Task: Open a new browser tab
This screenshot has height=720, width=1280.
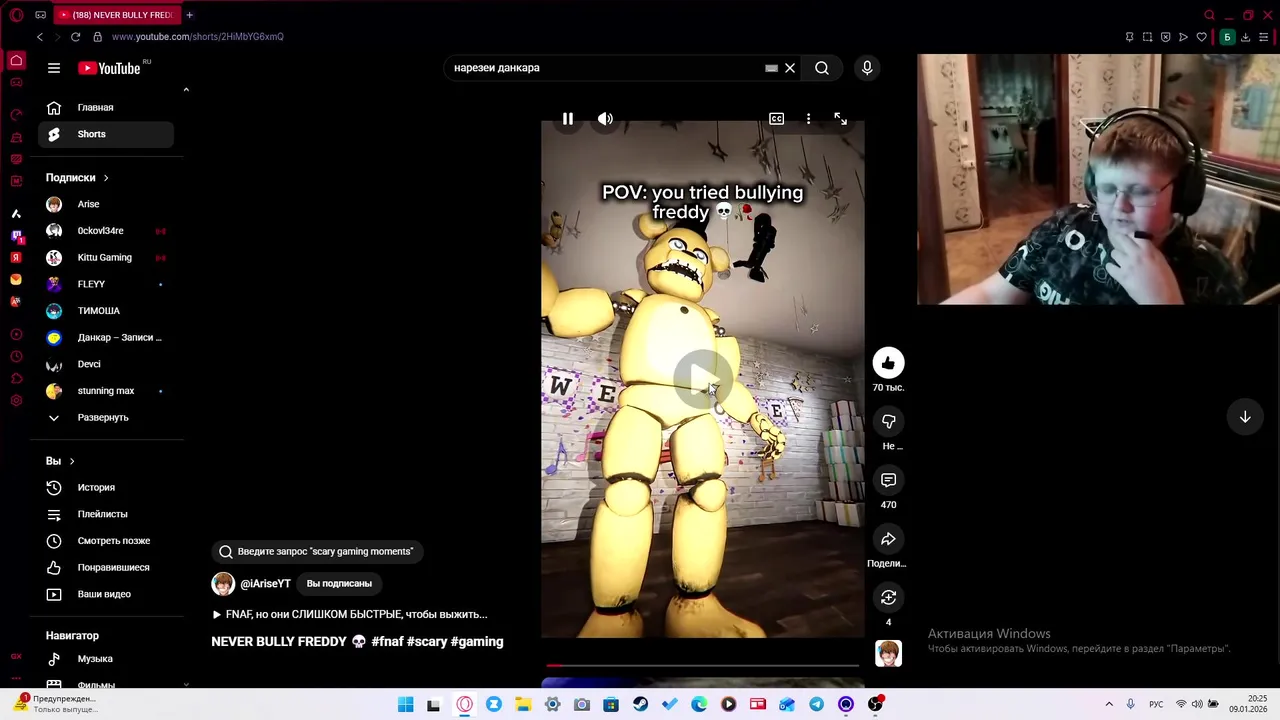Action: point(189,15)
